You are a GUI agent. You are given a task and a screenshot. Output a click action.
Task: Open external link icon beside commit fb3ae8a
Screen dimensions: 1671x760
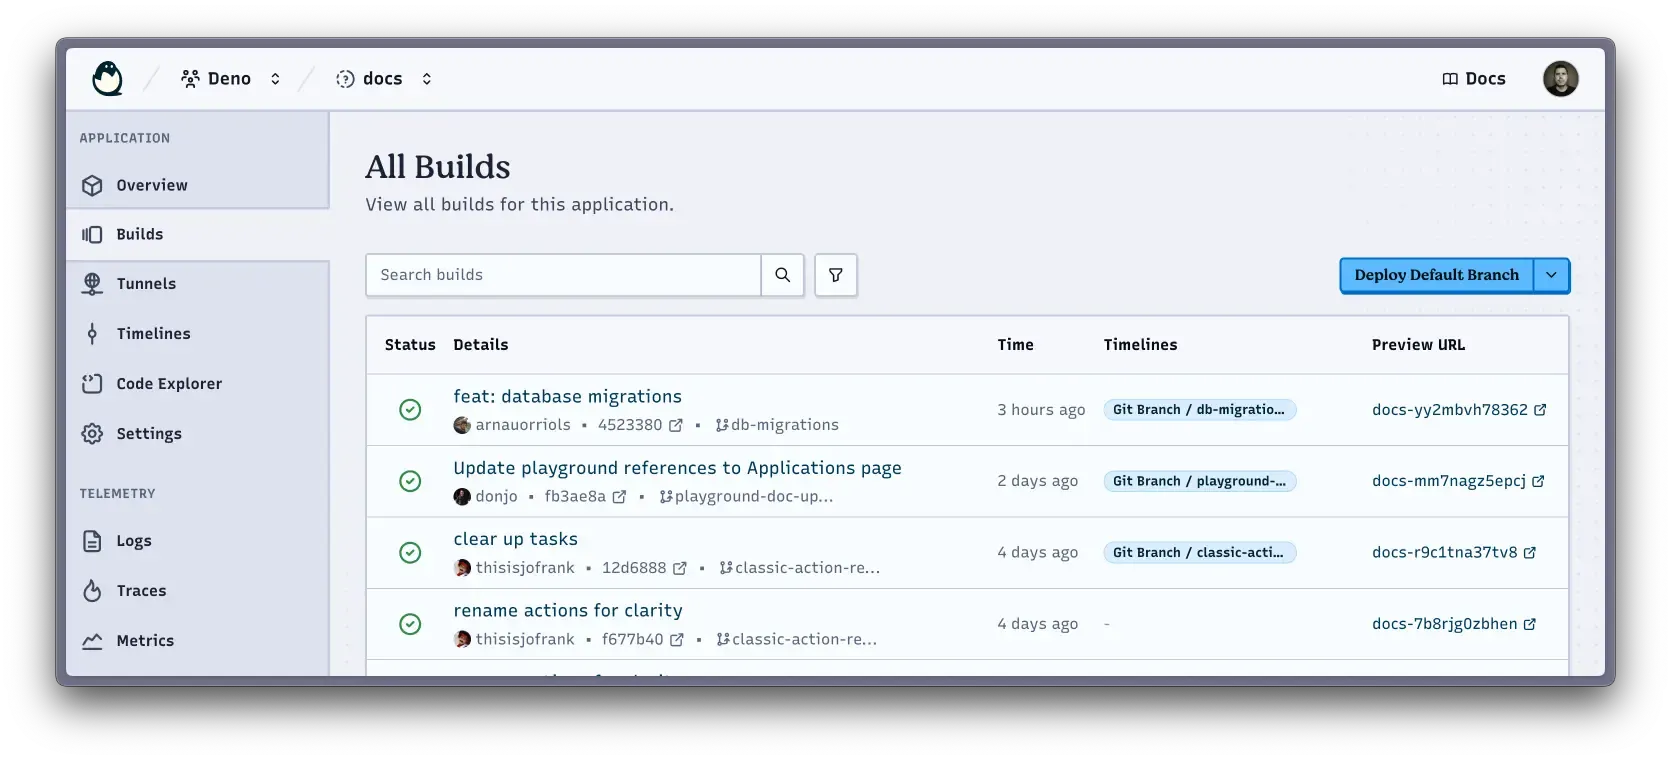pyautogui.click(x=620, y=497)
